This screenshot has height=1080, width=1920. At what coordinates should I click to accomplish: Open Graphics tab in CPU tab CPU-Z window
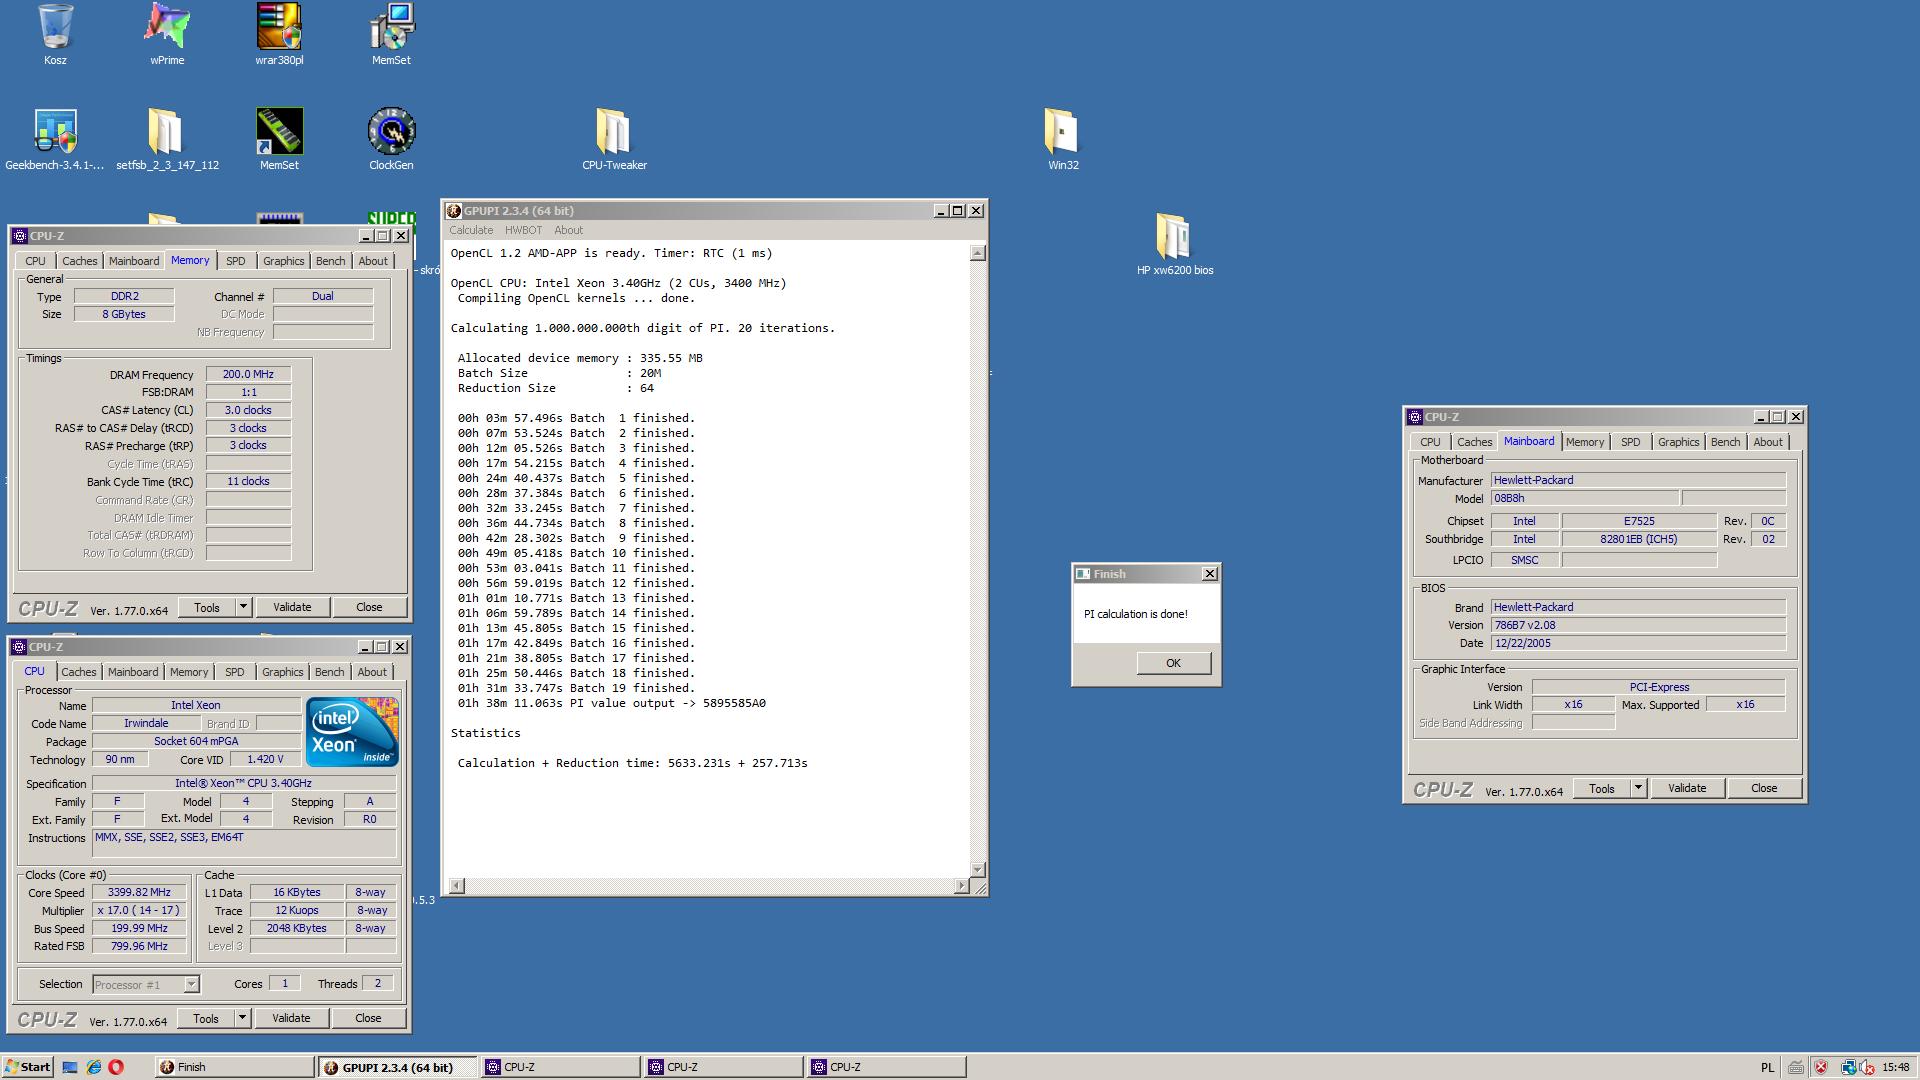(283, 672)
